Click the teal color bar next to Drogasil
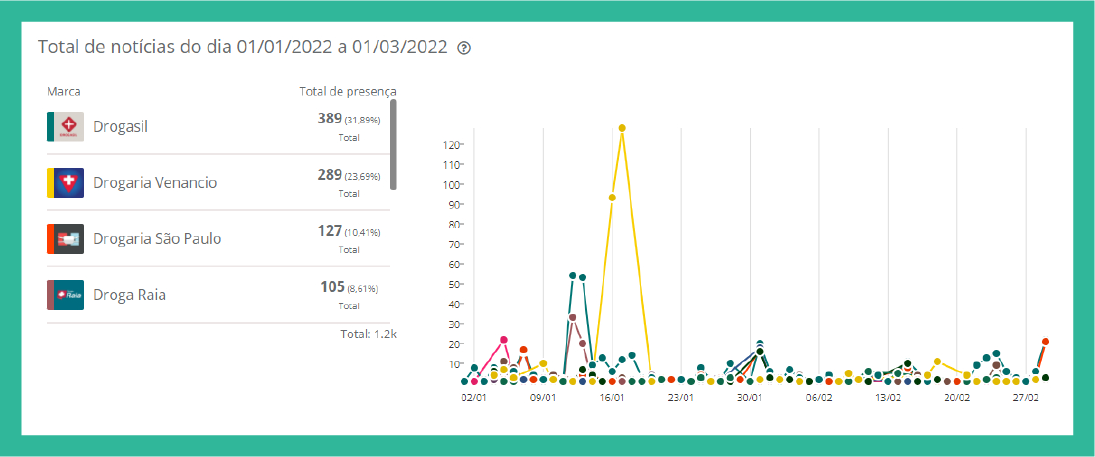 pos(50,127)
